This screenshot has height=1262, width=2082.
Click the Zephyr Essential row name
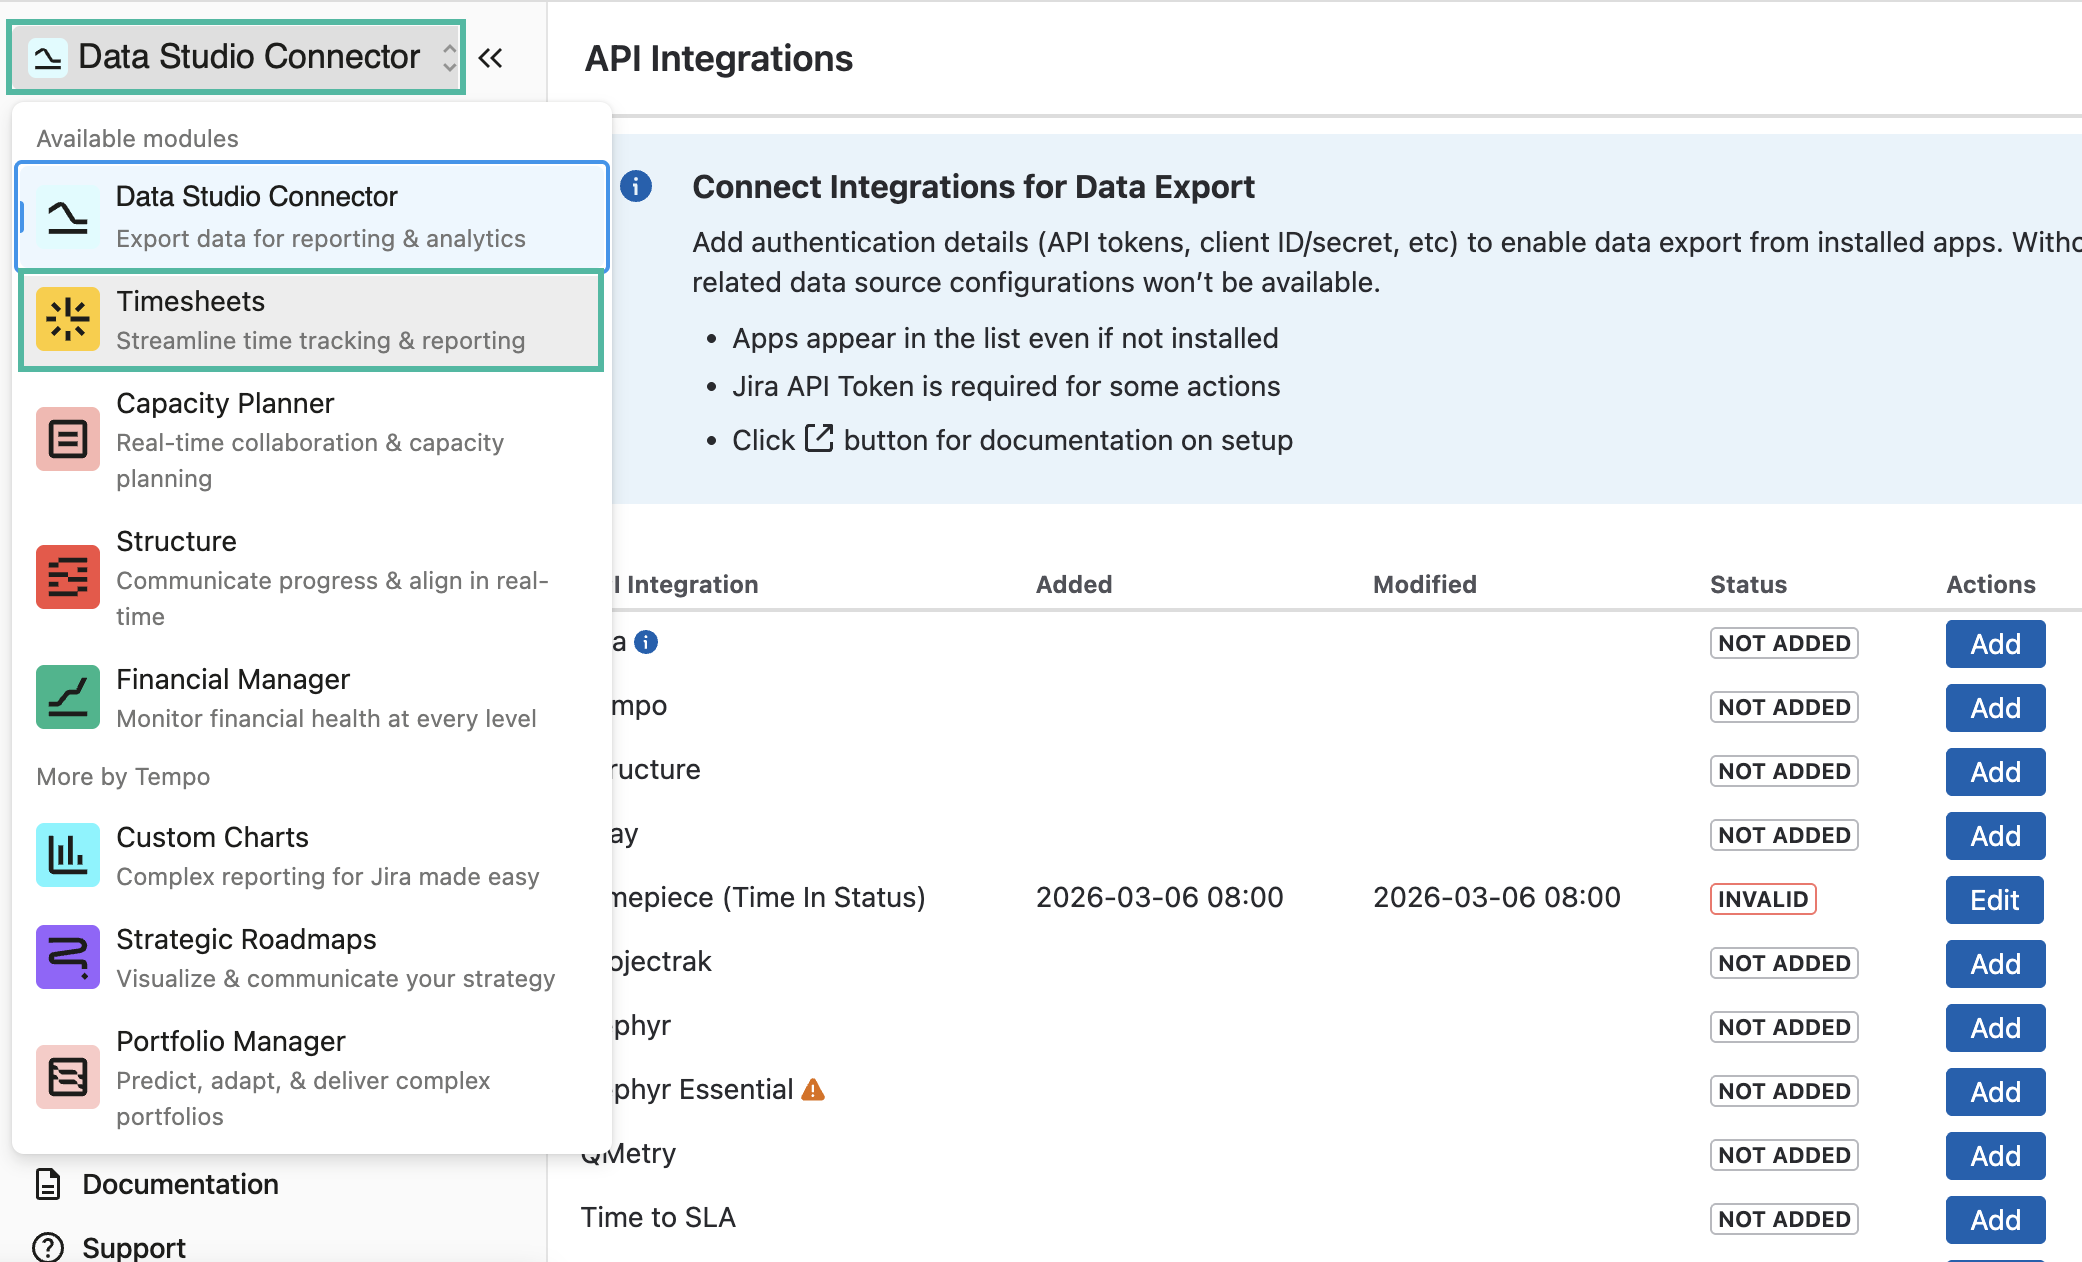703,1089
